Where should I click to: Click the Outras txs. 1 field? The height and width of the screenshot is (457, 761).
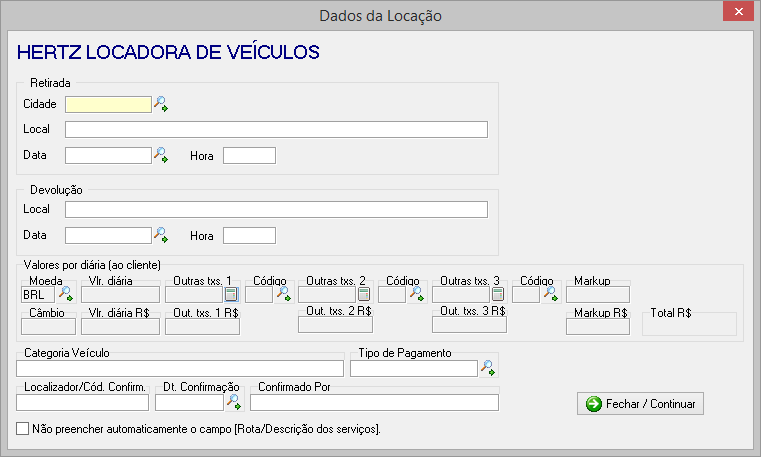[194, 294]
